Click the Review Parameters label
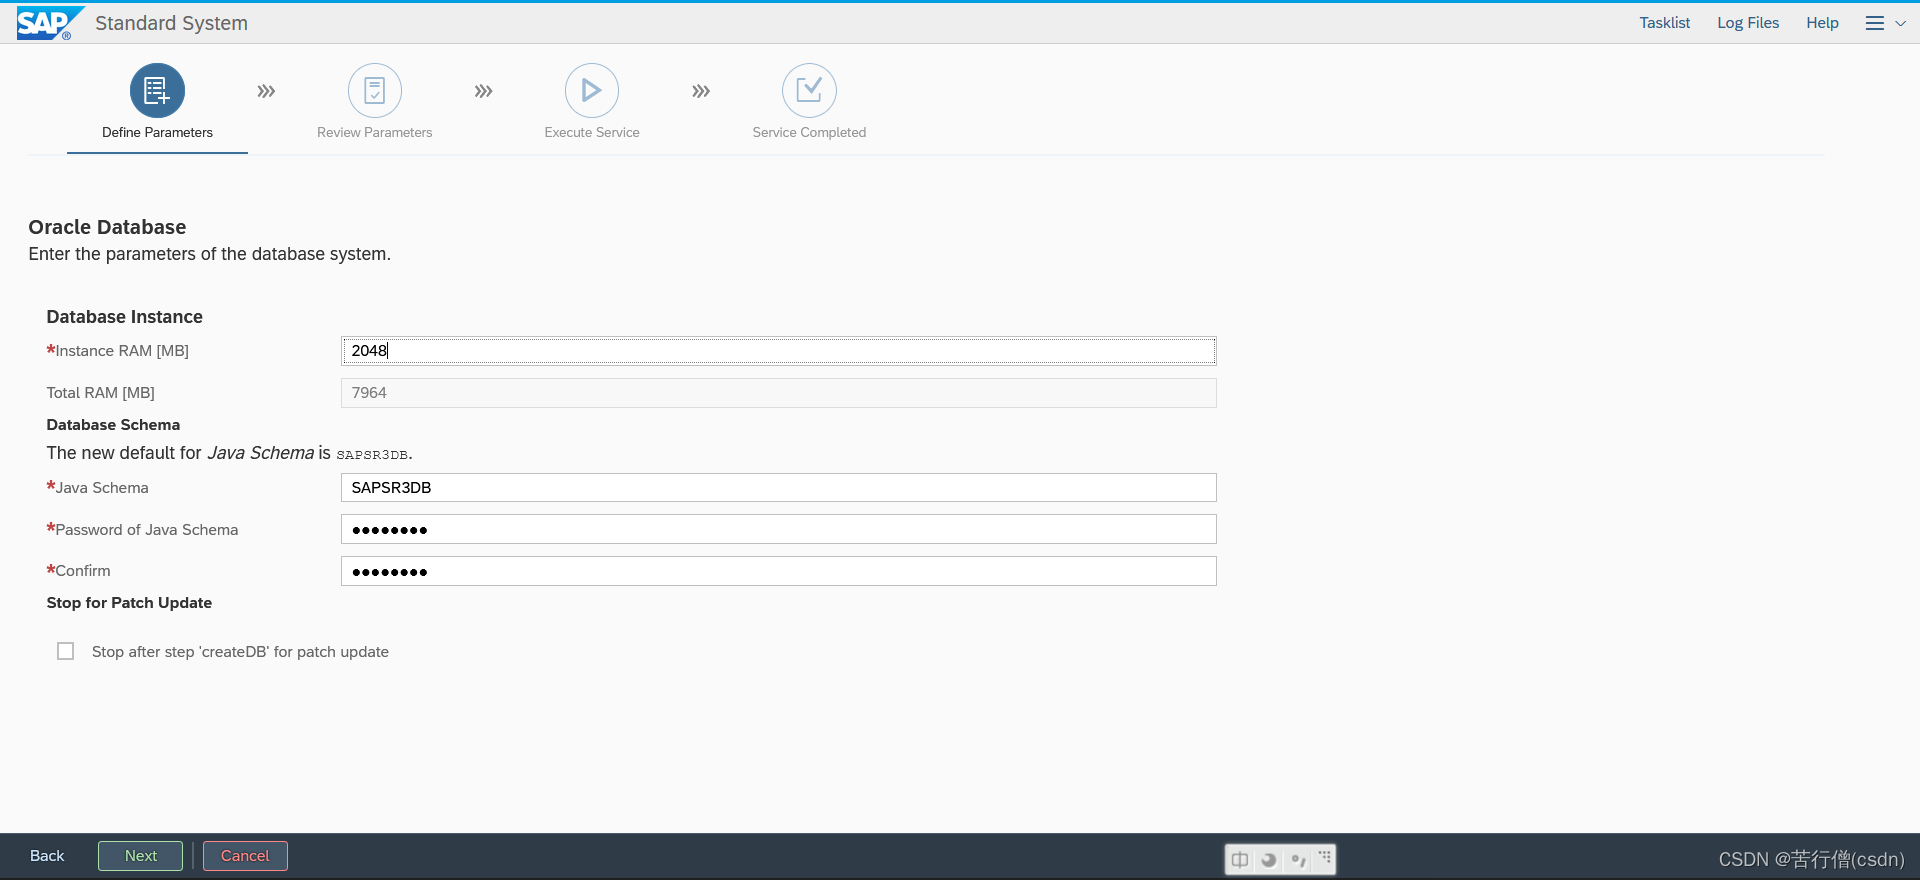This screenshot has width=1920, height=880. [x=375, y=132]
